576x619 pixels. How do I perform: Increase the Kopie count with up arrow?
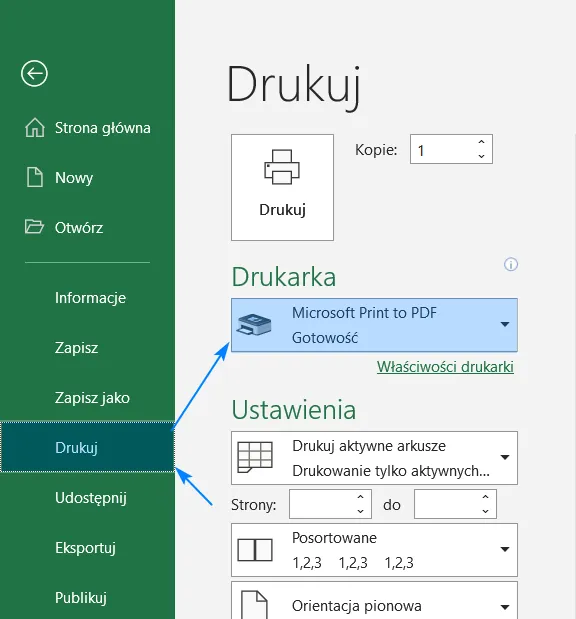[x=481, y=142]
